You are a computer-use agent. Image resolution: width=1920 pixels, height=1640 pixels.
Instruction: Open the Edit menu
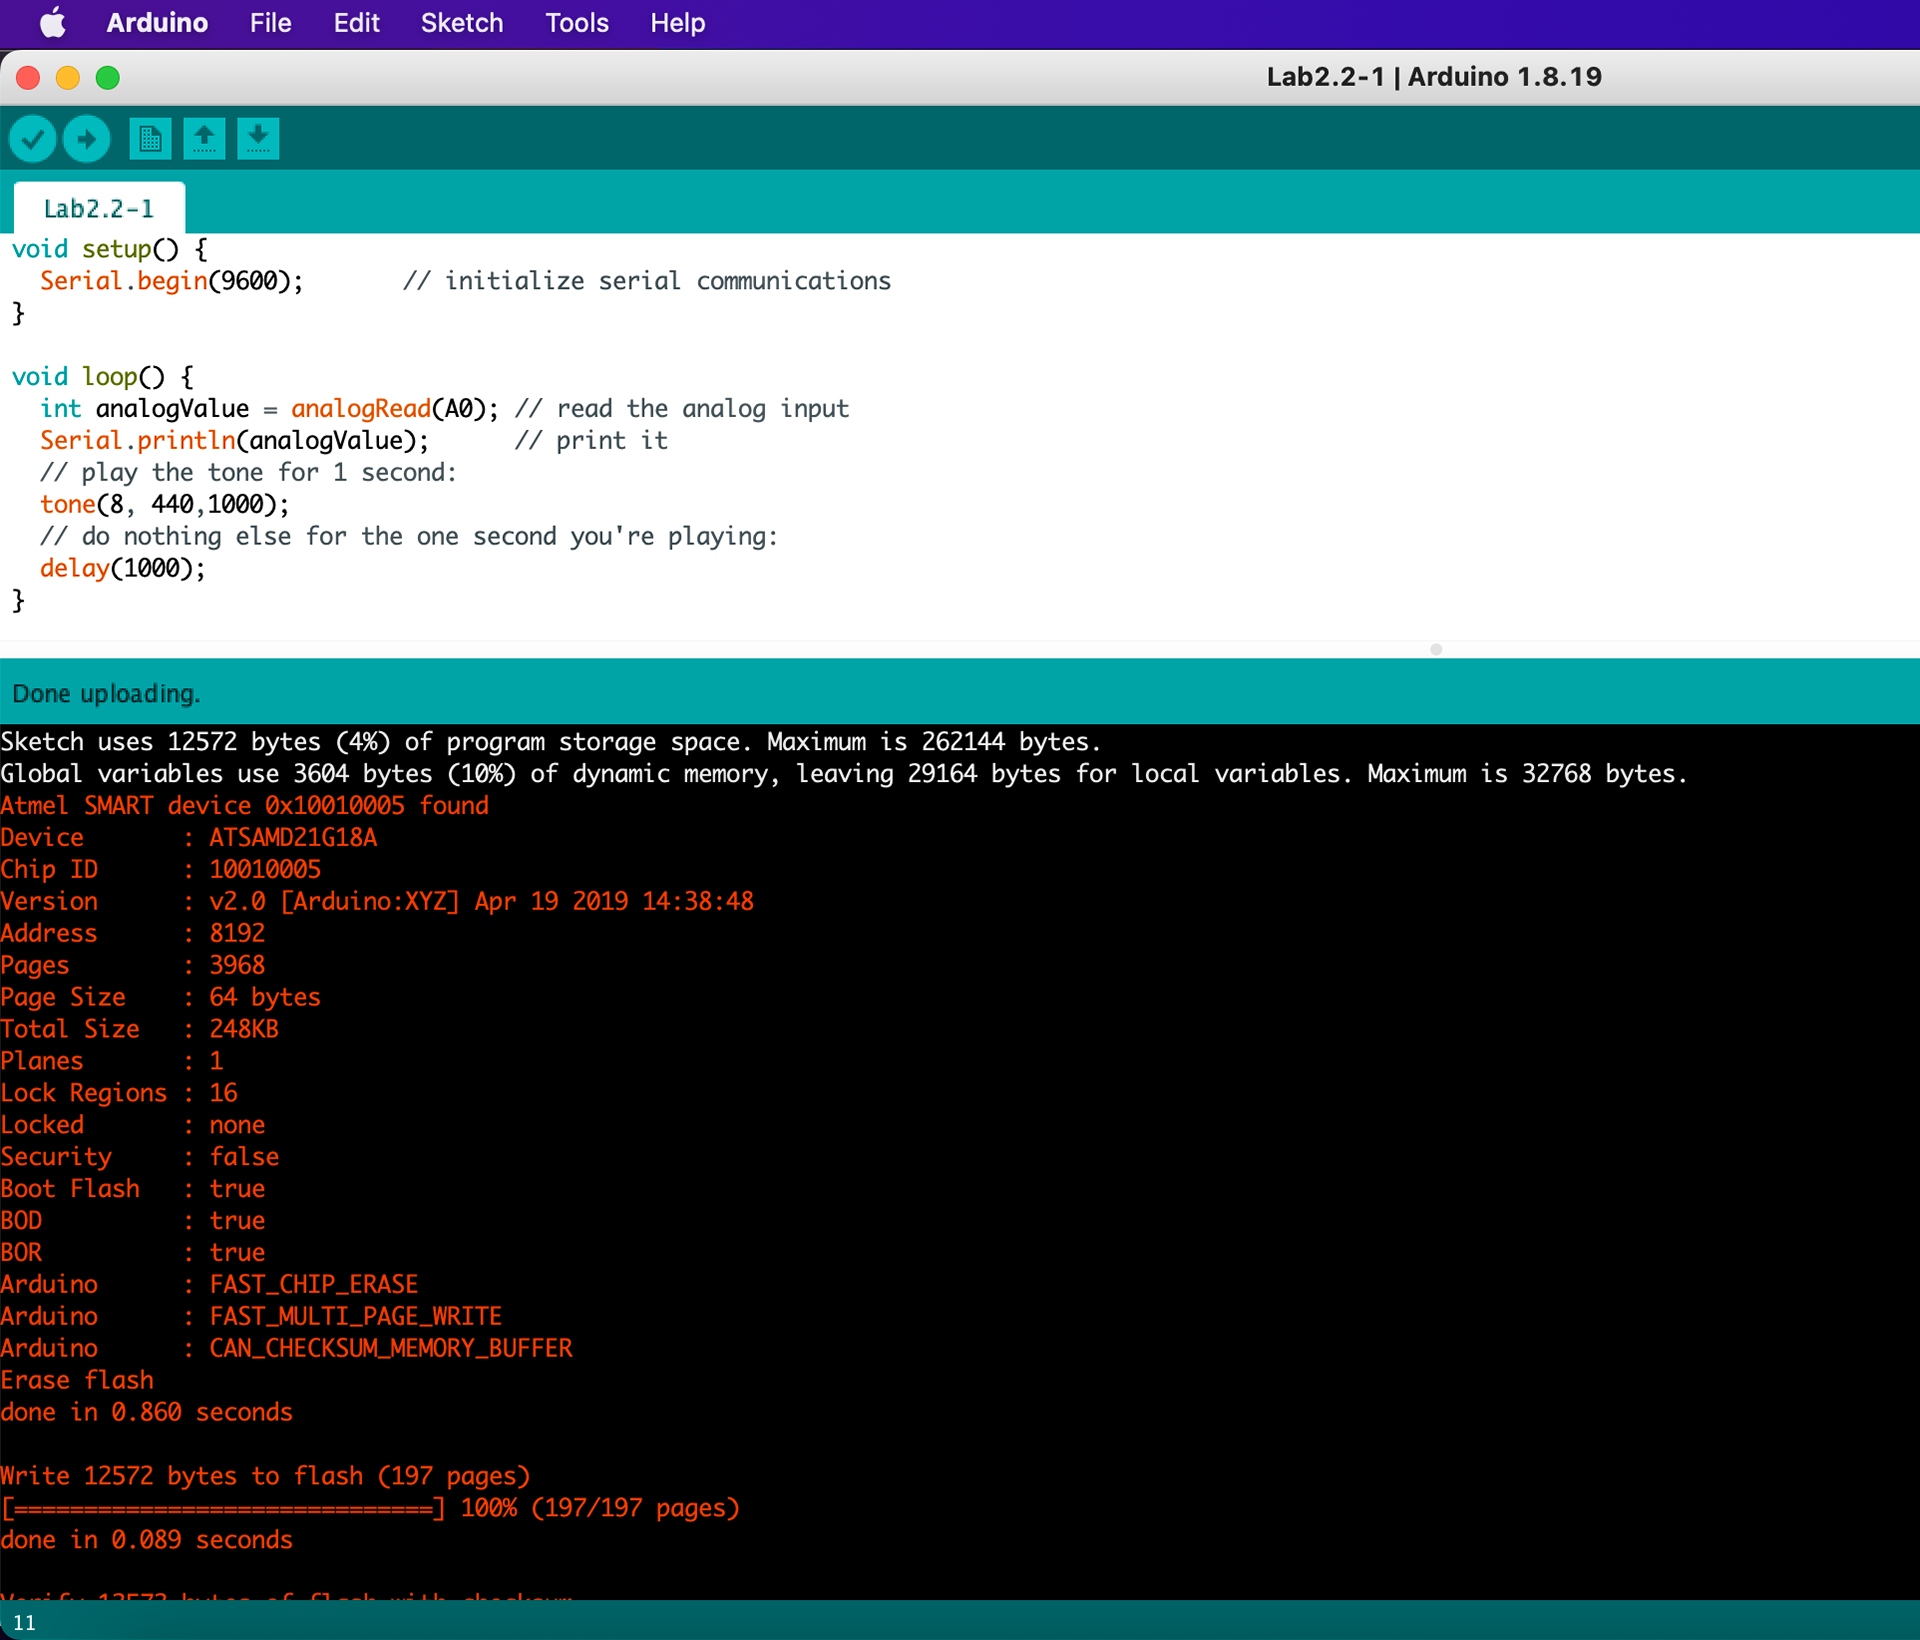pyautogui.click(x=356, y=22)
